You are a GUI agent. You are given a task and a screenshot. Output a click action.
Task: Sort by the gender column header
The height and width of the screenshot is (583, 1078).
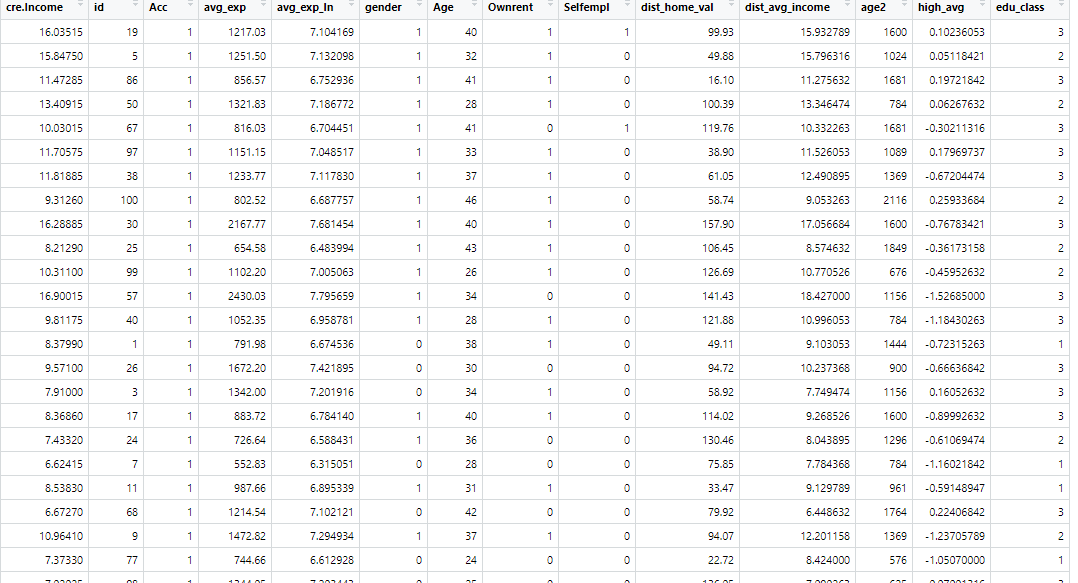tap(393, 8)
